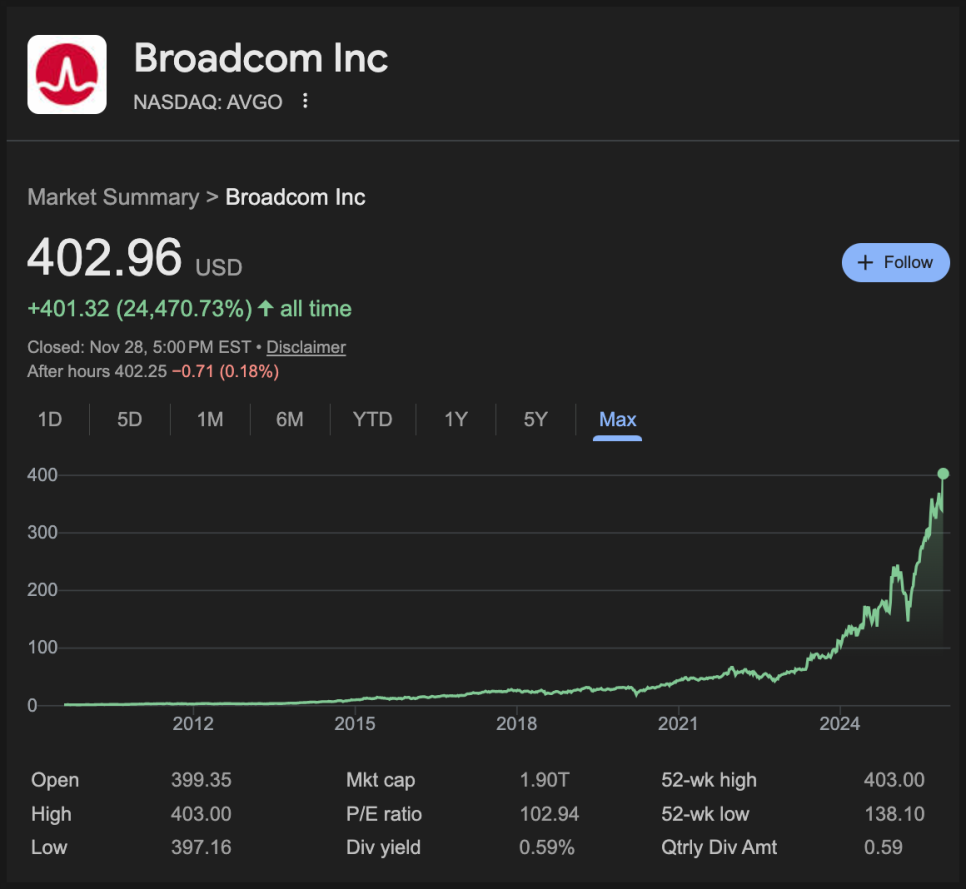Select the Max time range tab
This screenshot has width=966, height=889.
tap(617, 419)
